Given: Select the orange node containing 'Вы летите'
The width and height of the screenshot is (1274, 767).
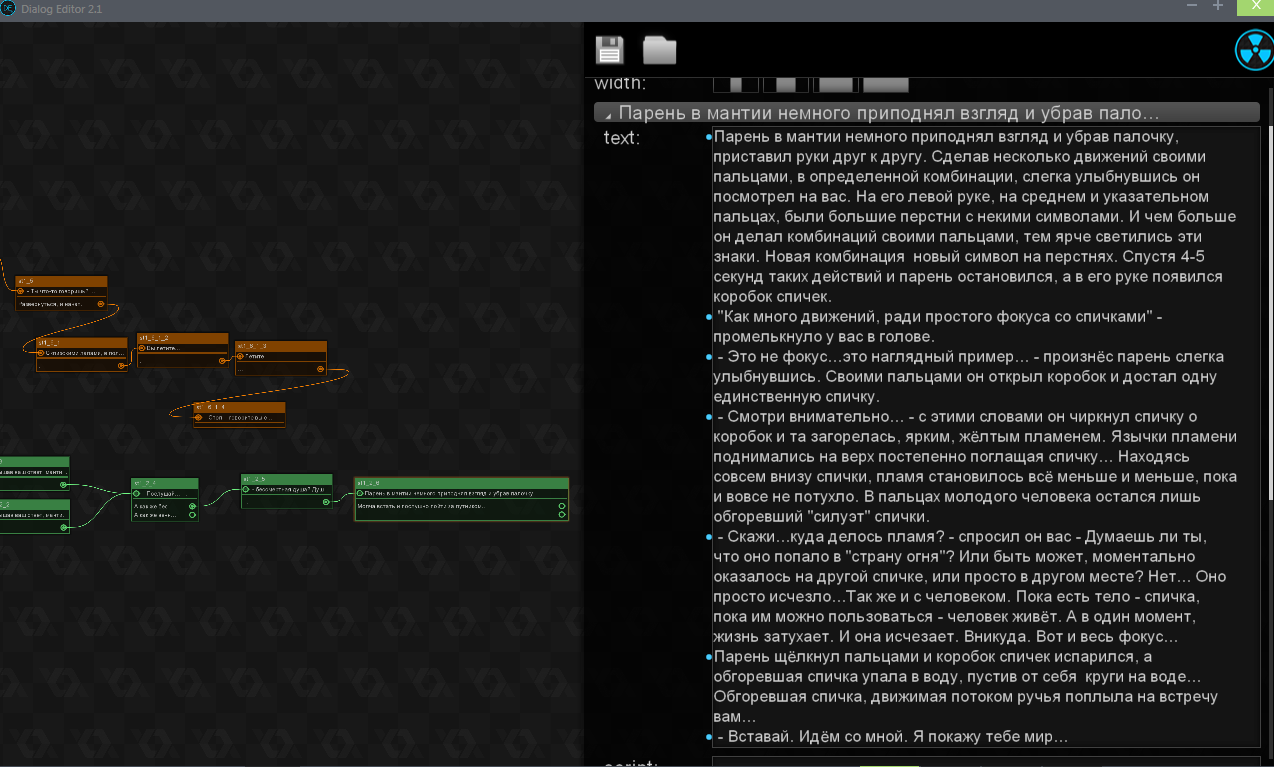Looking at the screenshot, I should point(182,351).
